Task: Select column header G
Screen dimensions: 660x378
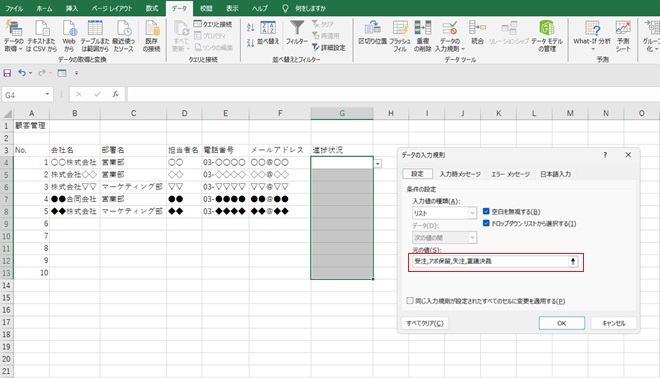Action: (x=342, y=113)
